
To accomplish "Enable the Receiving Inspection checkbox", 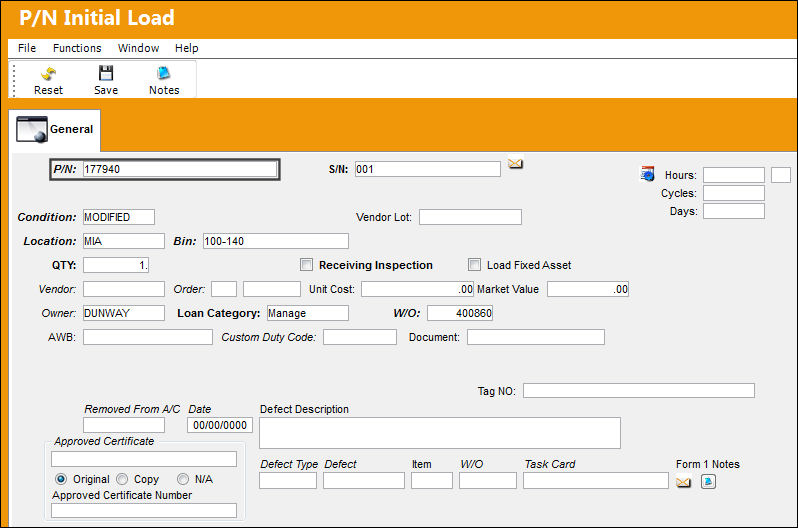I will pyautogui.click(x=306, y=265).
